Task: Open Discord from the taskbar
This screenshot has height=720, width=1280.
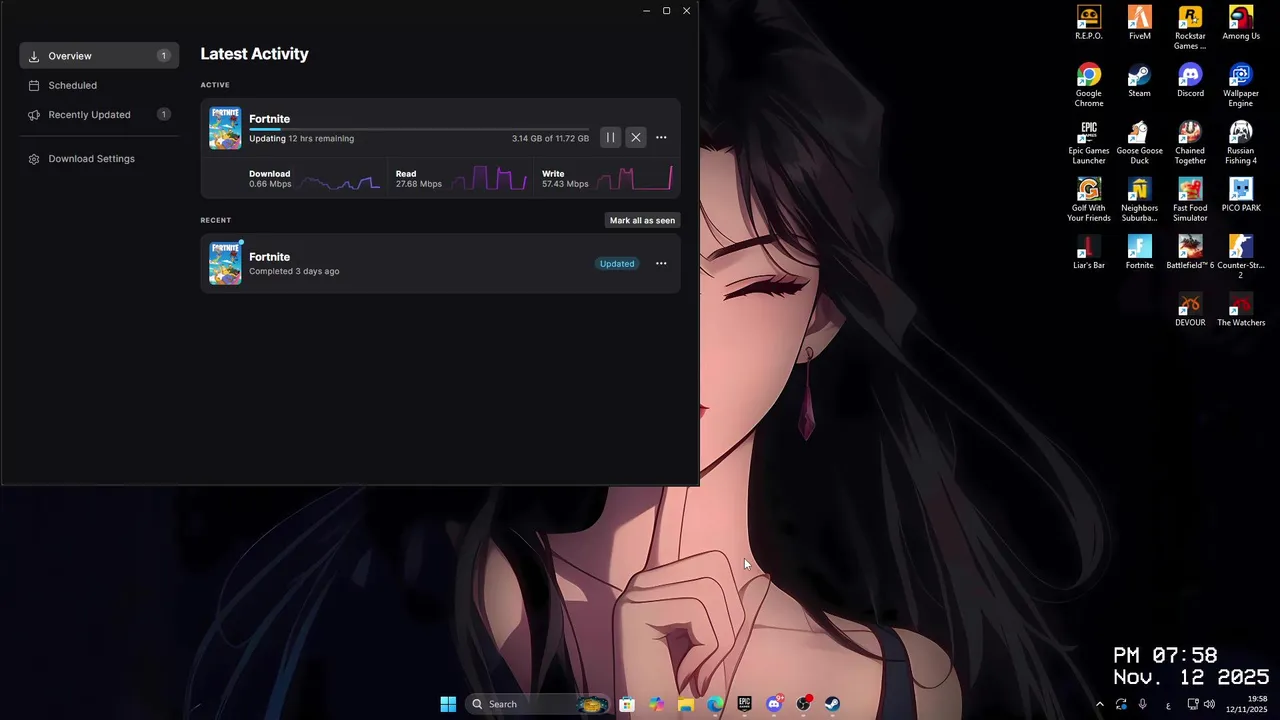Action: (x=774, y=704)
